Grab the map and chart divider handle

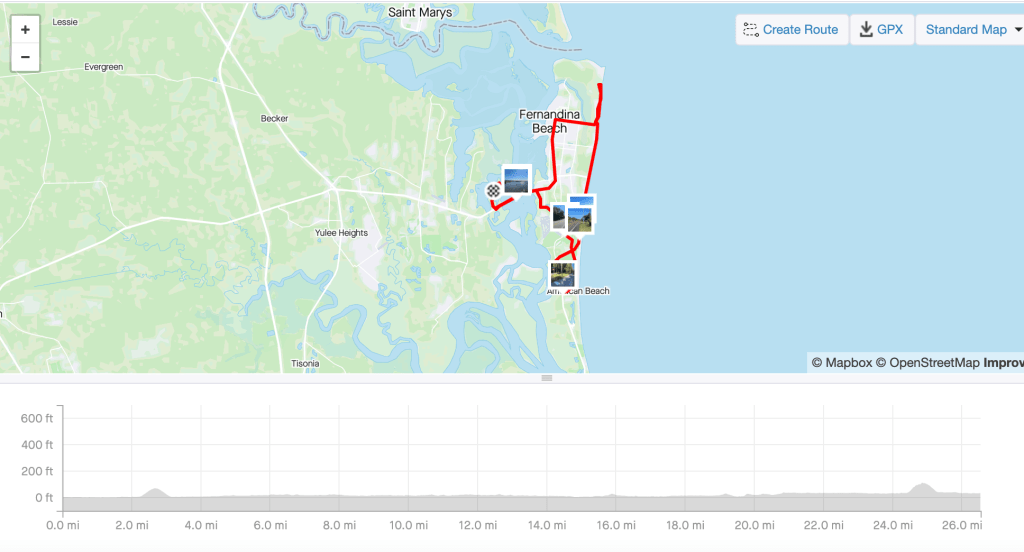tap(547, 378)
